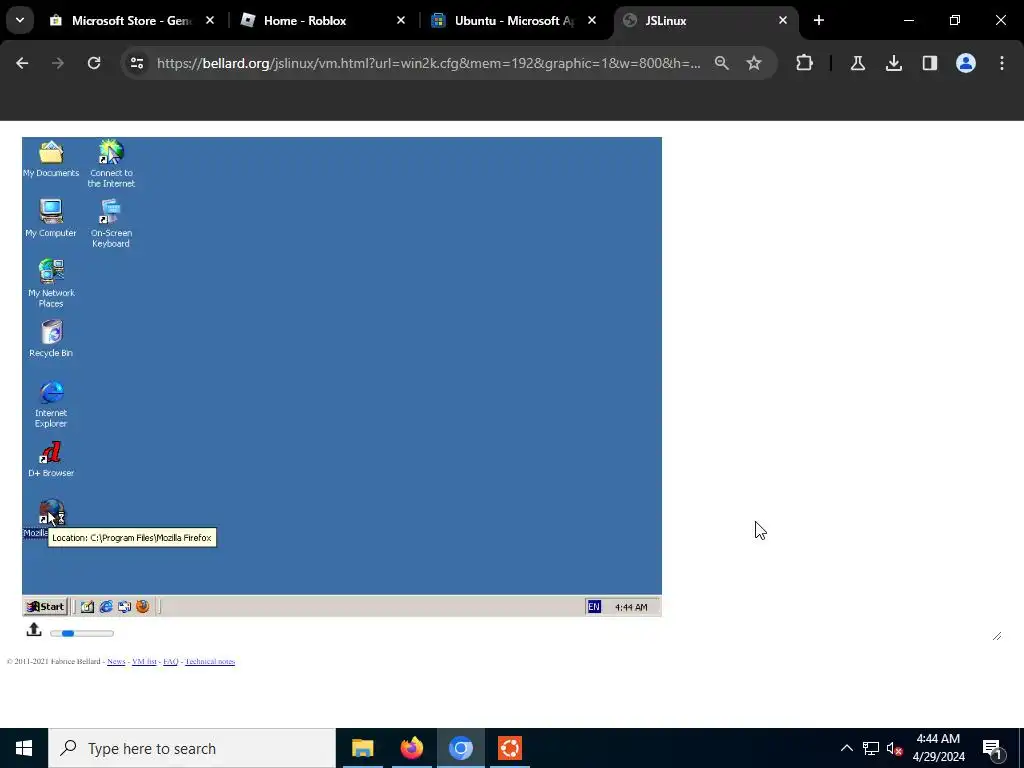Expand the tab search dropdown
1024x768 pixels.
(20, 20)
